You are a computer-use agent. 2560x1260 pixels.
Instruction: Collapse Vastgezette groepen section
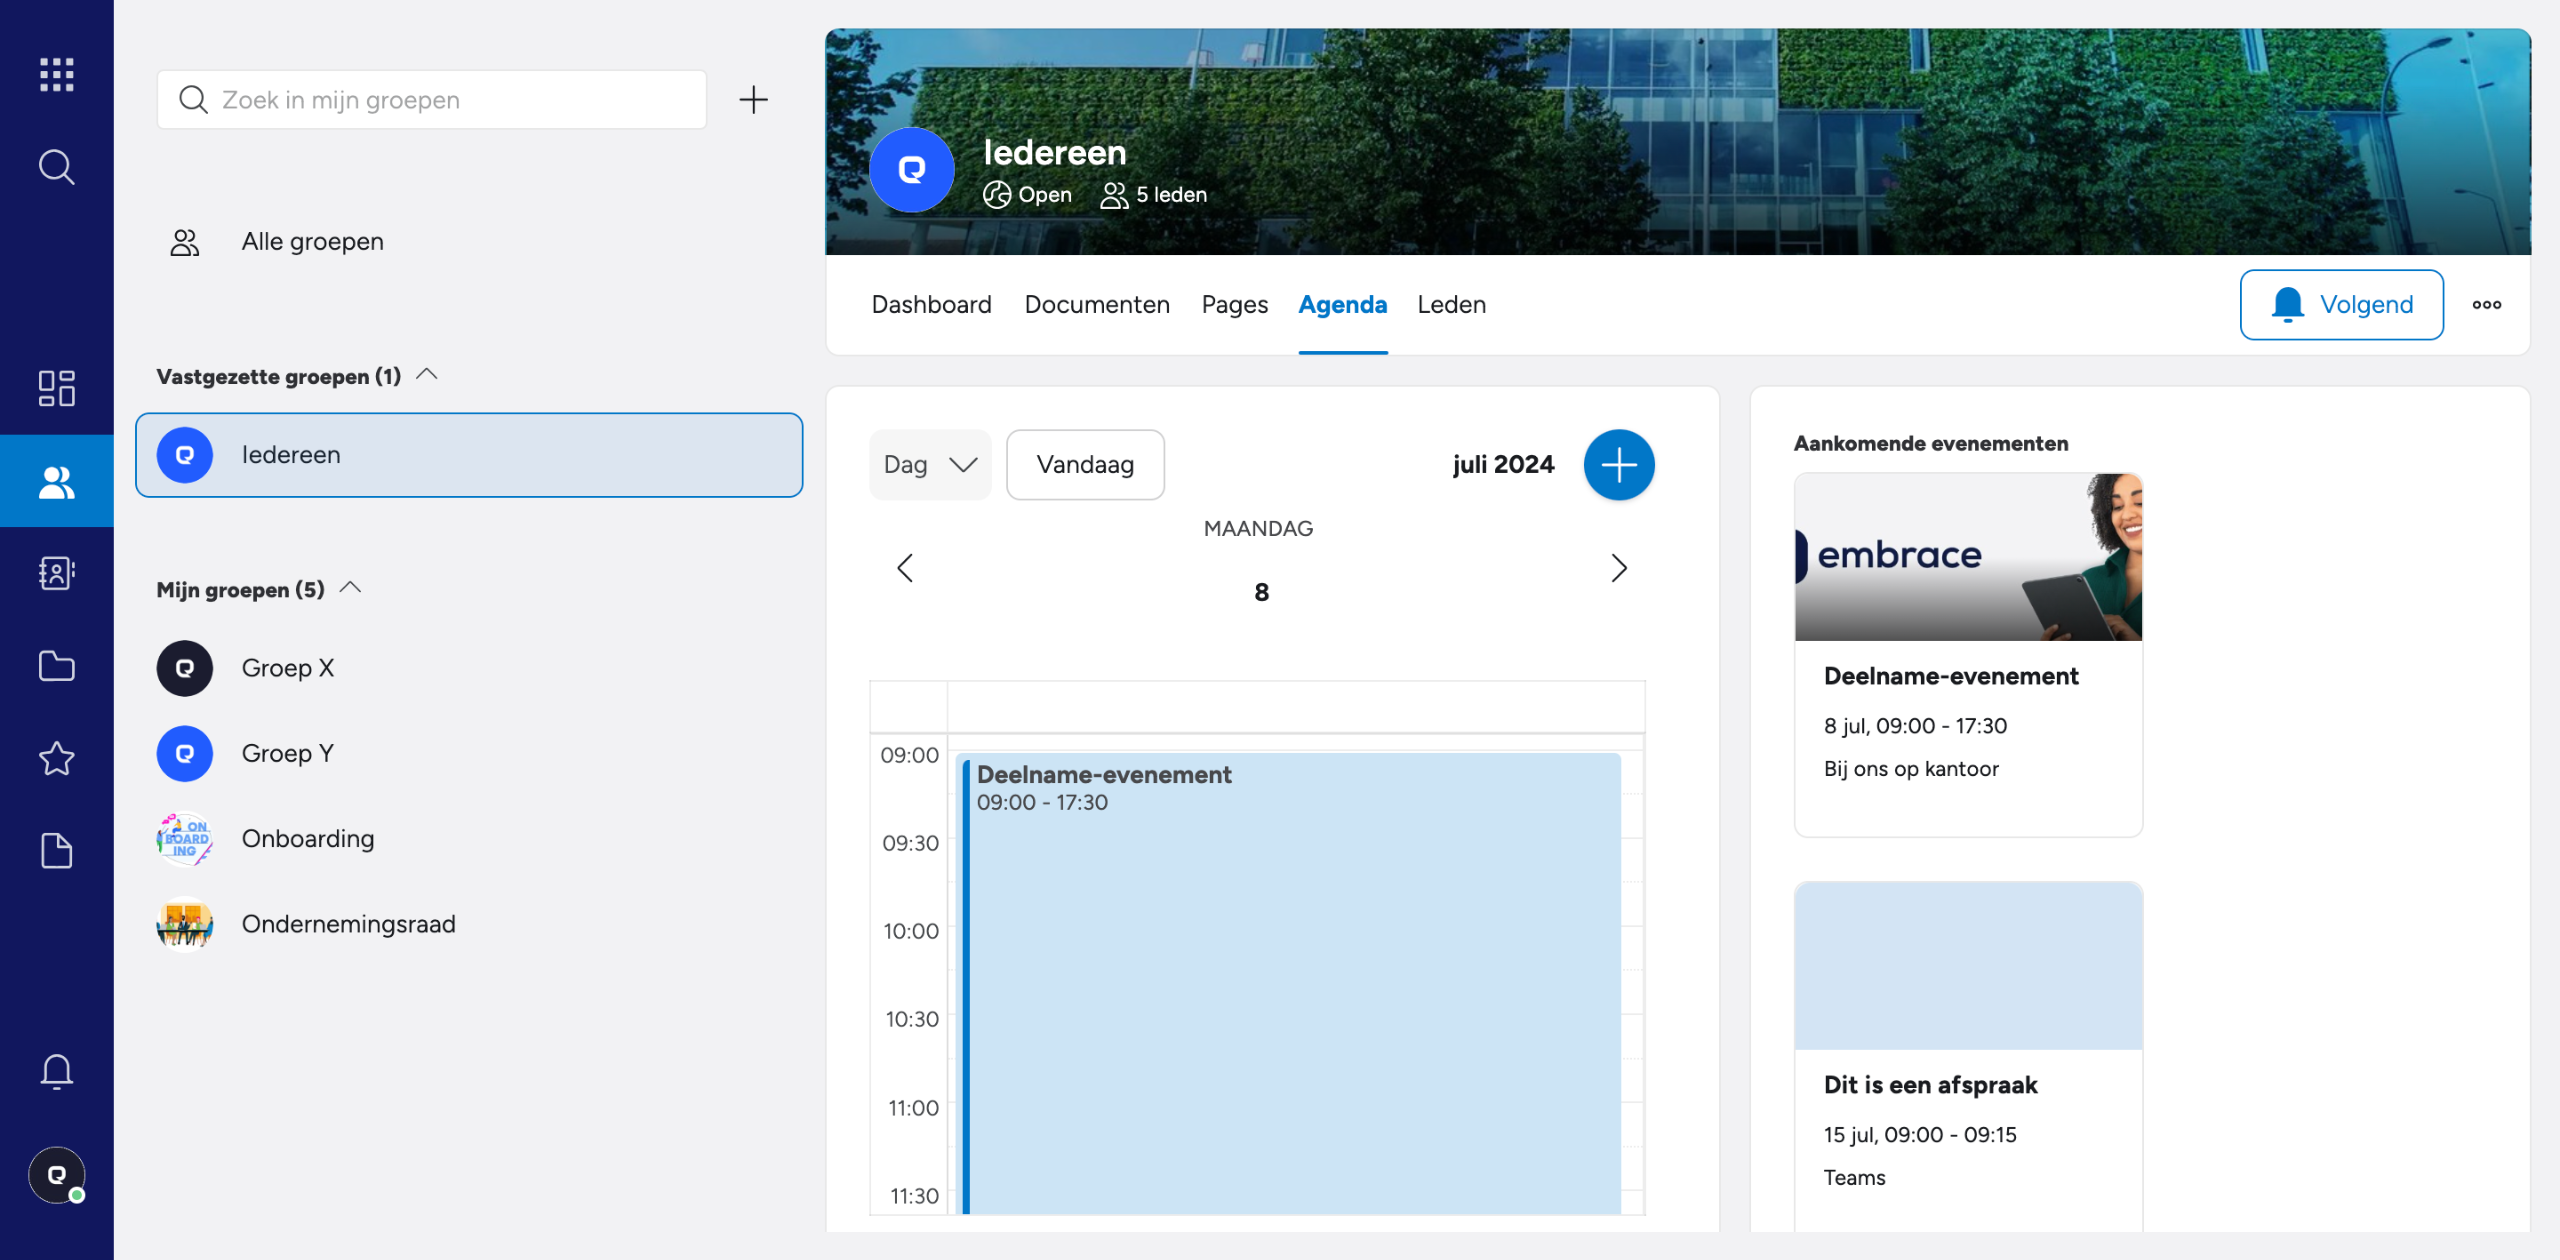(x=427, y=374)
